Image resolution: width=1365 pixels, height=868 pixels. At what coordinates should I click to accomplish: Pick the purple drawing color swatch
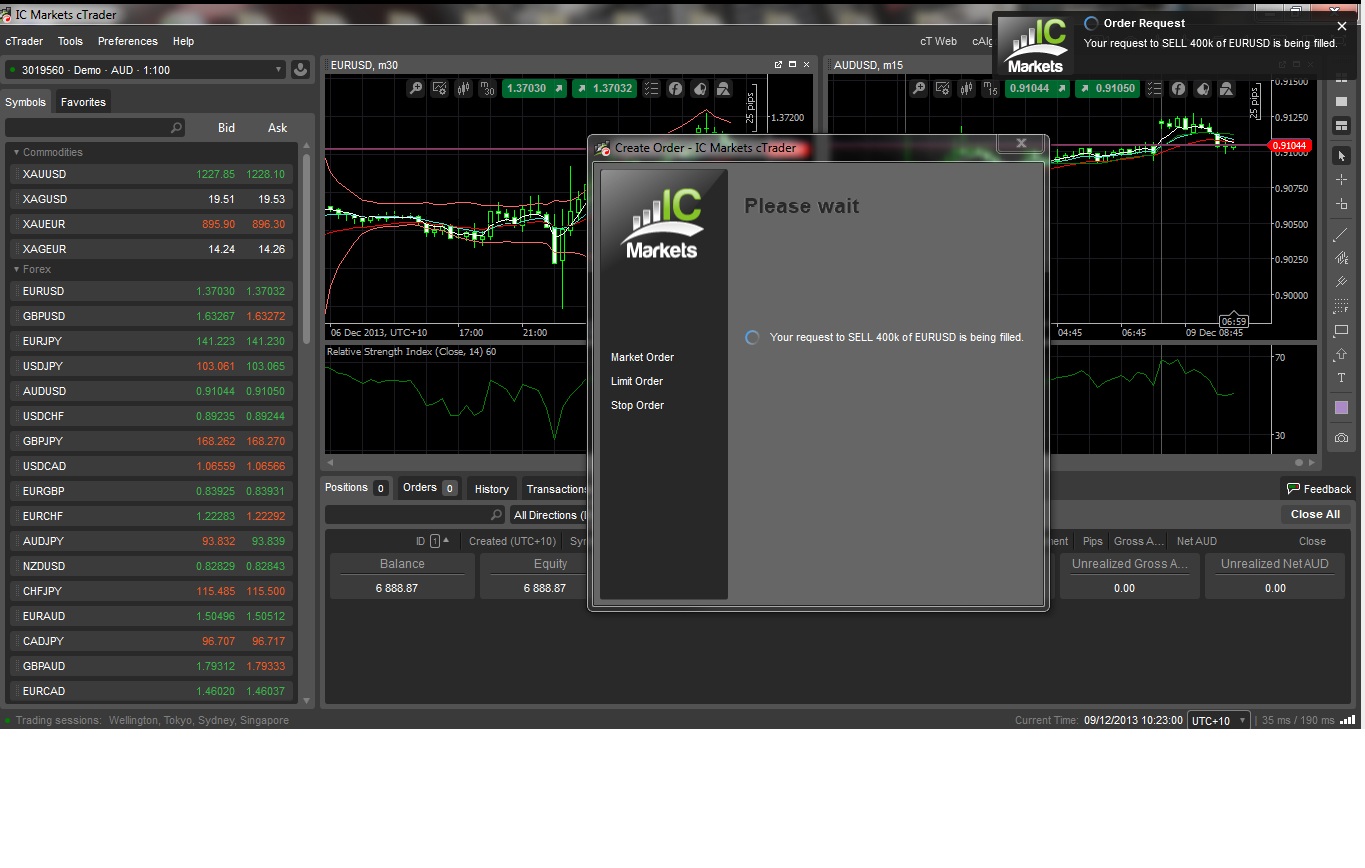click(x=1341, y=408)
